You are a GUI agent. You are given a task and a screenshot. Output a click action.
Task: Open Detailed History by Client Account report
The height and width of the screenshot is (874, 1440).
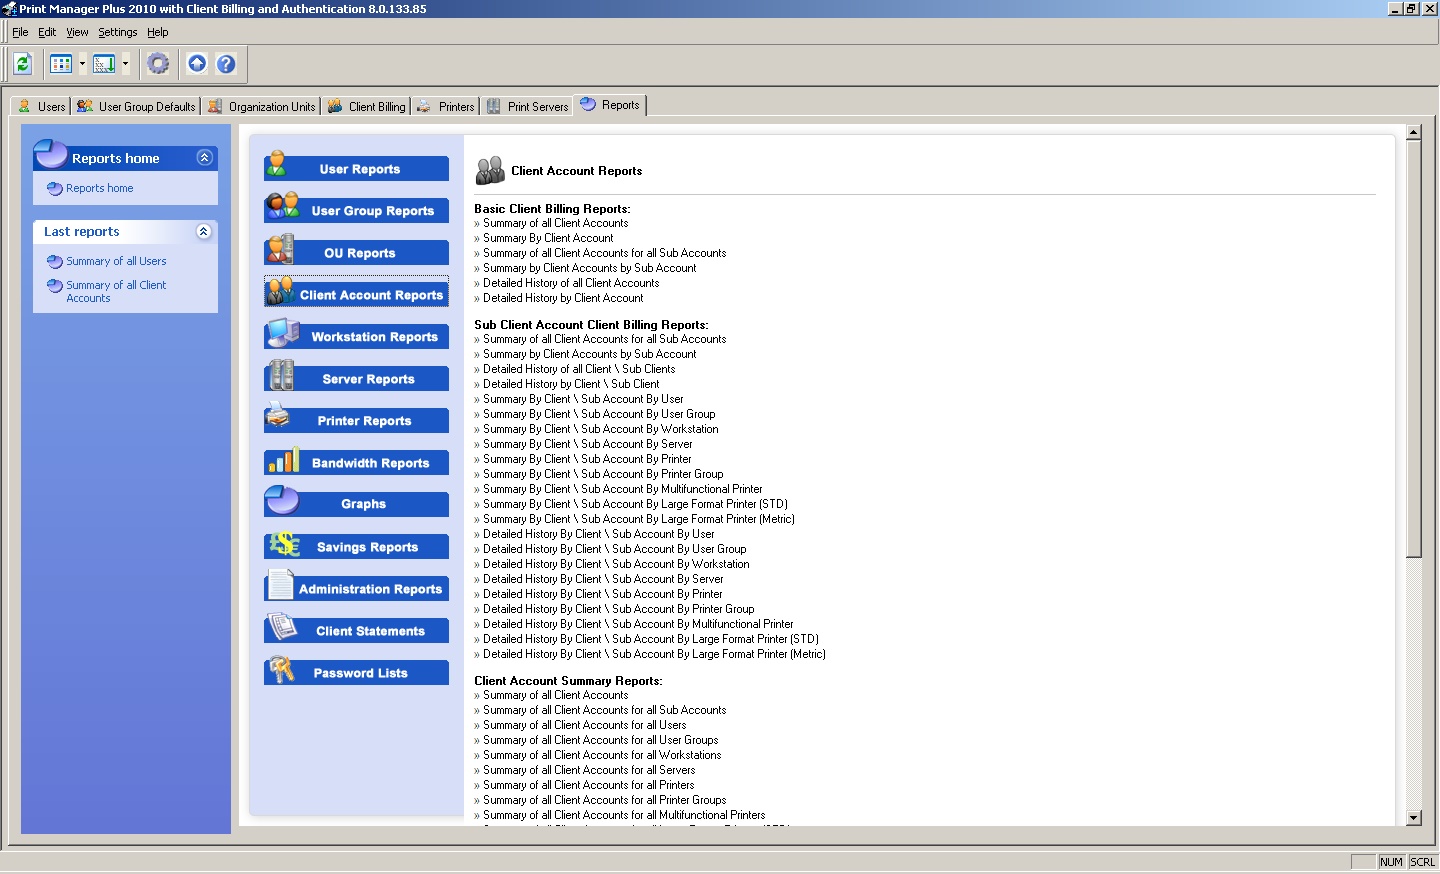coord(563,298)
